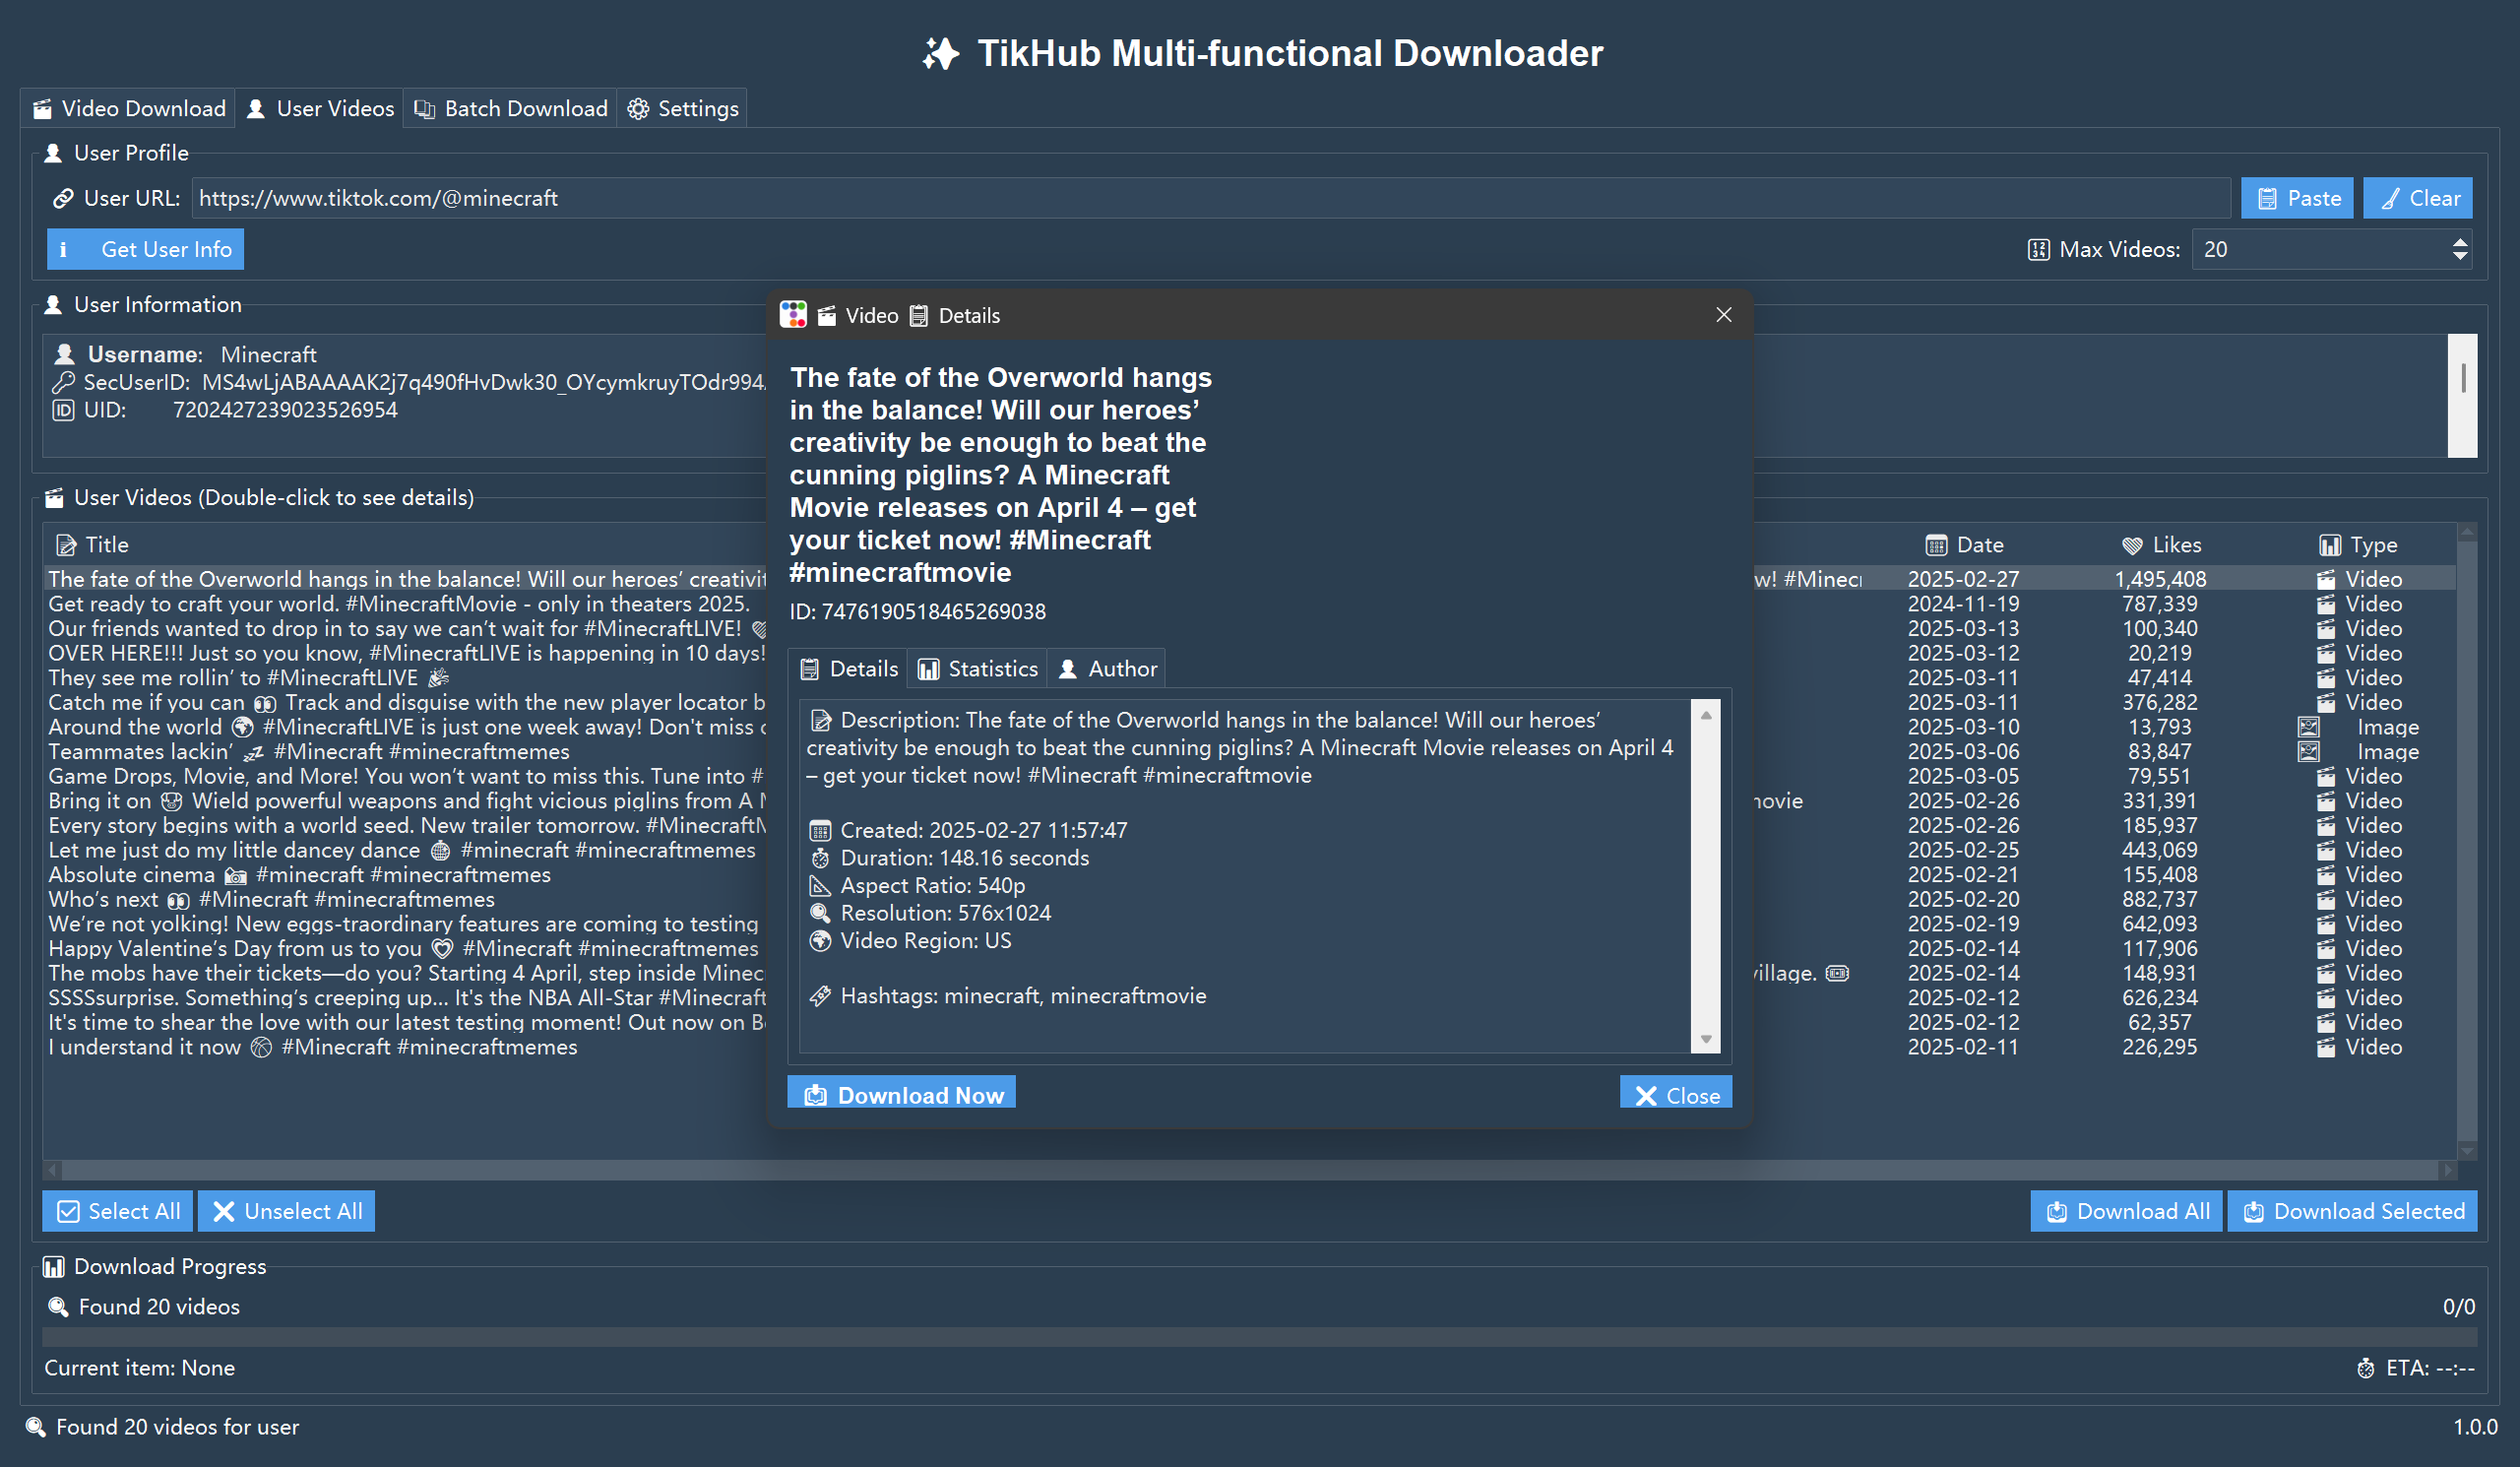
Task: Click the stopwatch icon beside Duration
Action: [x=820, y=858]
